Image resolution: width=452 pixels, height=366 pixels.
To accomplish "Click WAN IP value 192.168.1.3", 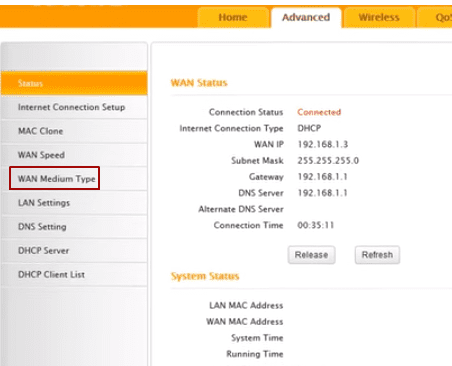I will pyautogui.click(x=322, y=144).
